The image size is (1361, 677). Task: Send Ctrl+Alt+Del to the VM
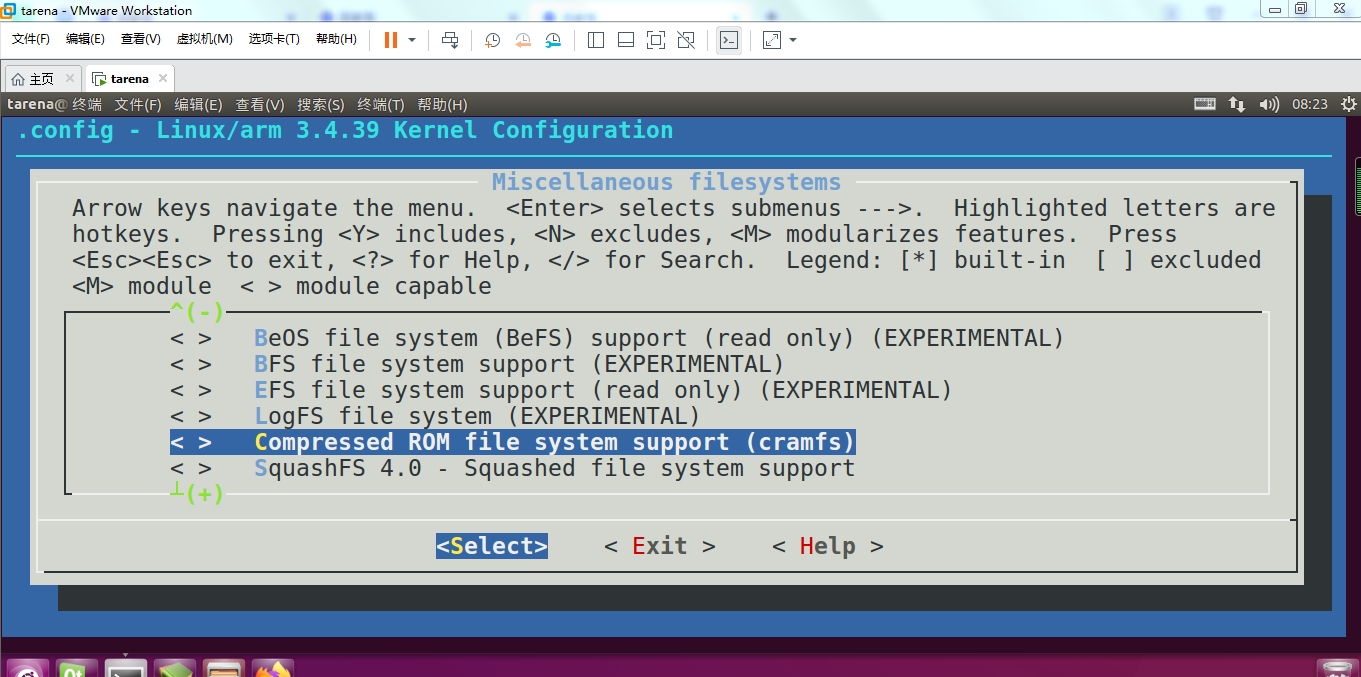450,40
